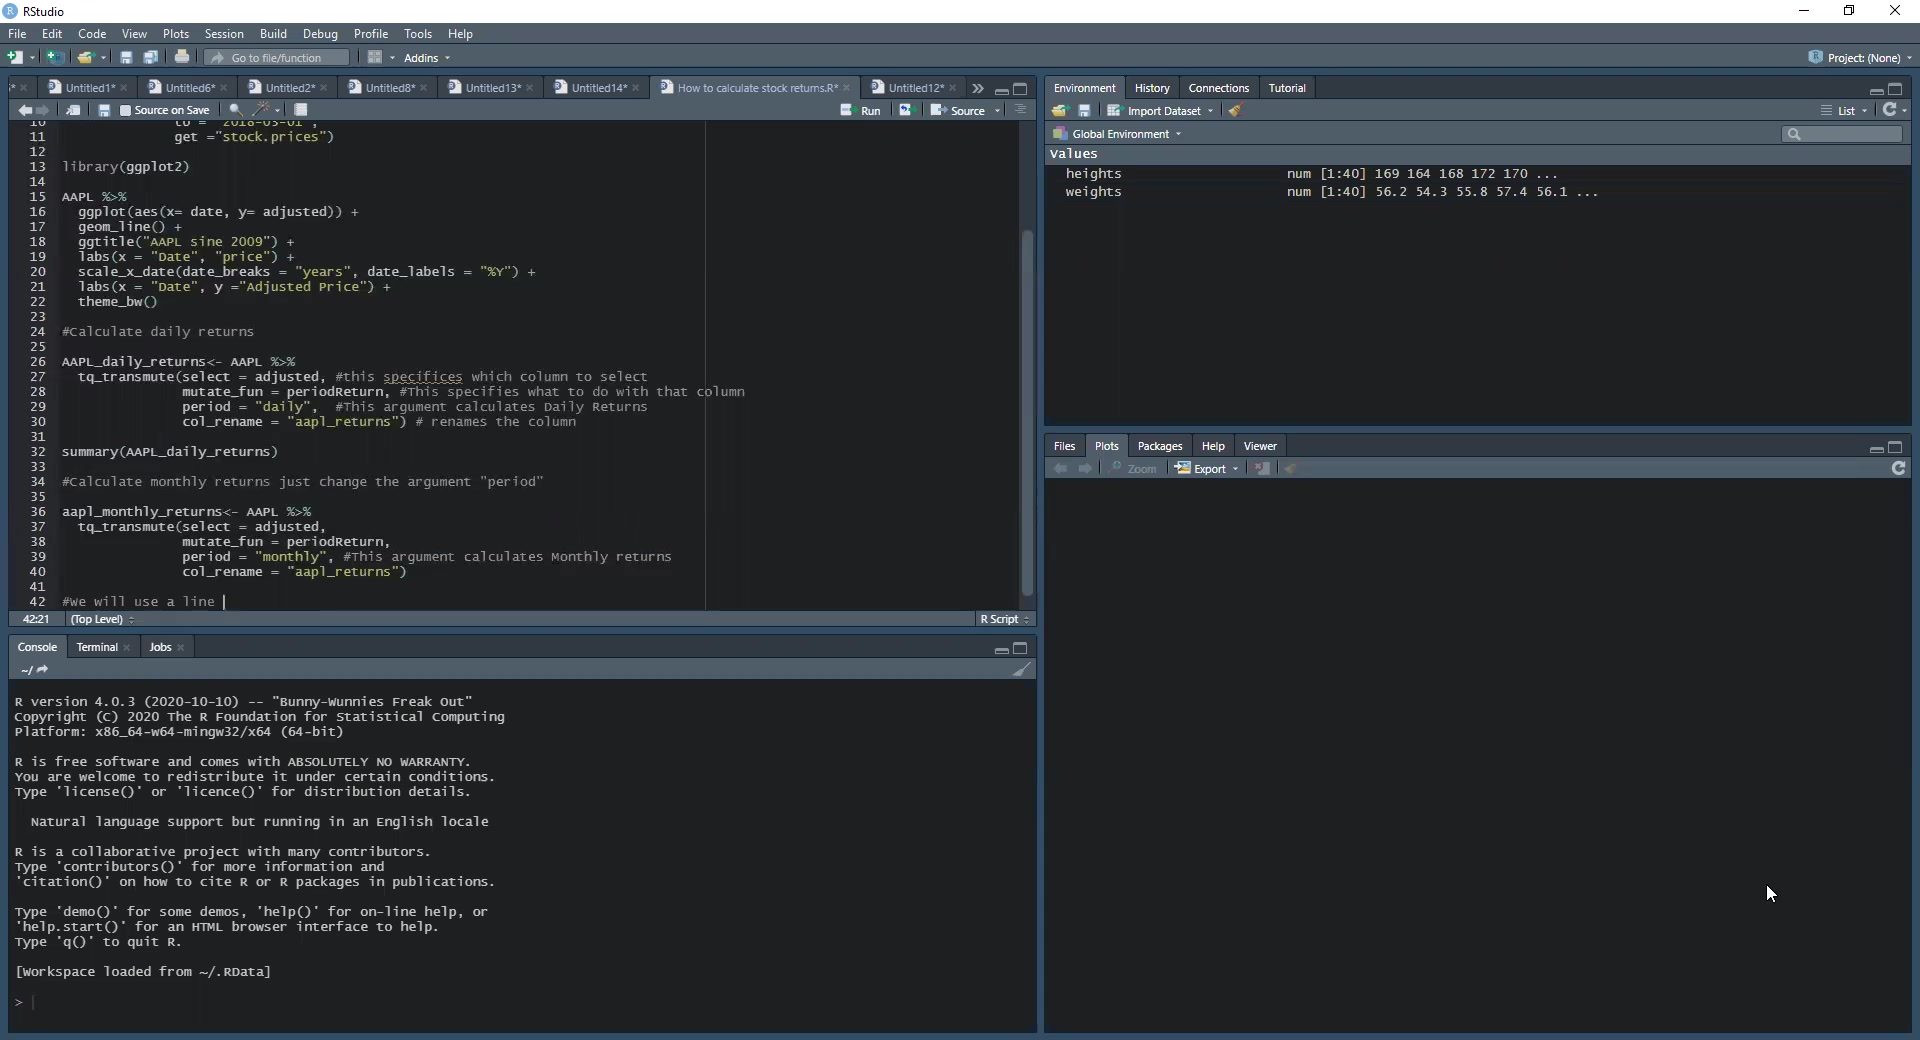Minimize the Console pane
This screenshot has width=1920, height=1040.
pyautogui.click(x=1001, y=649)
